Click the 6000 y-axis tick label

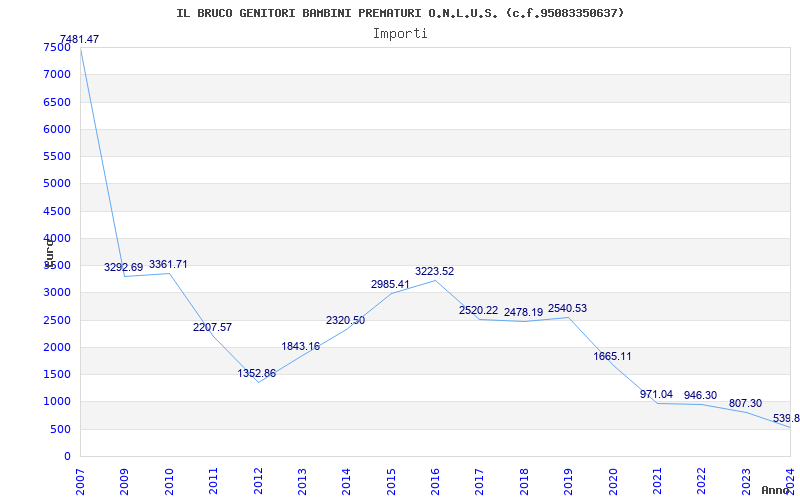(x=57, y=129)
